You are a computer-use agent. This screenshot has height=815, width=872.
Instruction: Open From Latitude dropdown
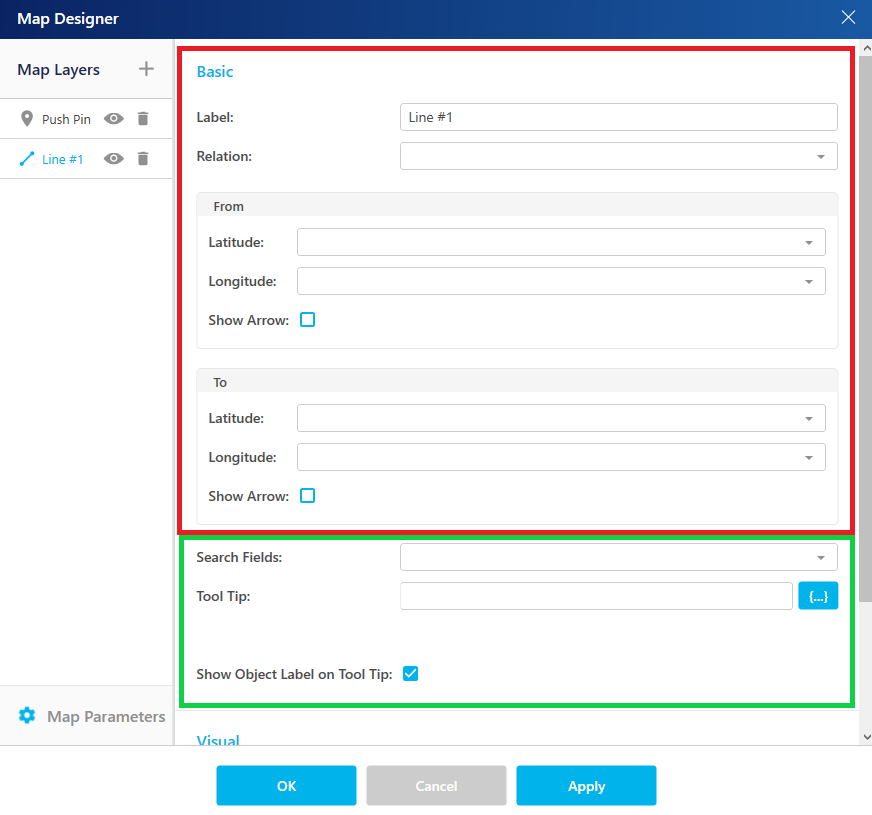coord(561,242)
